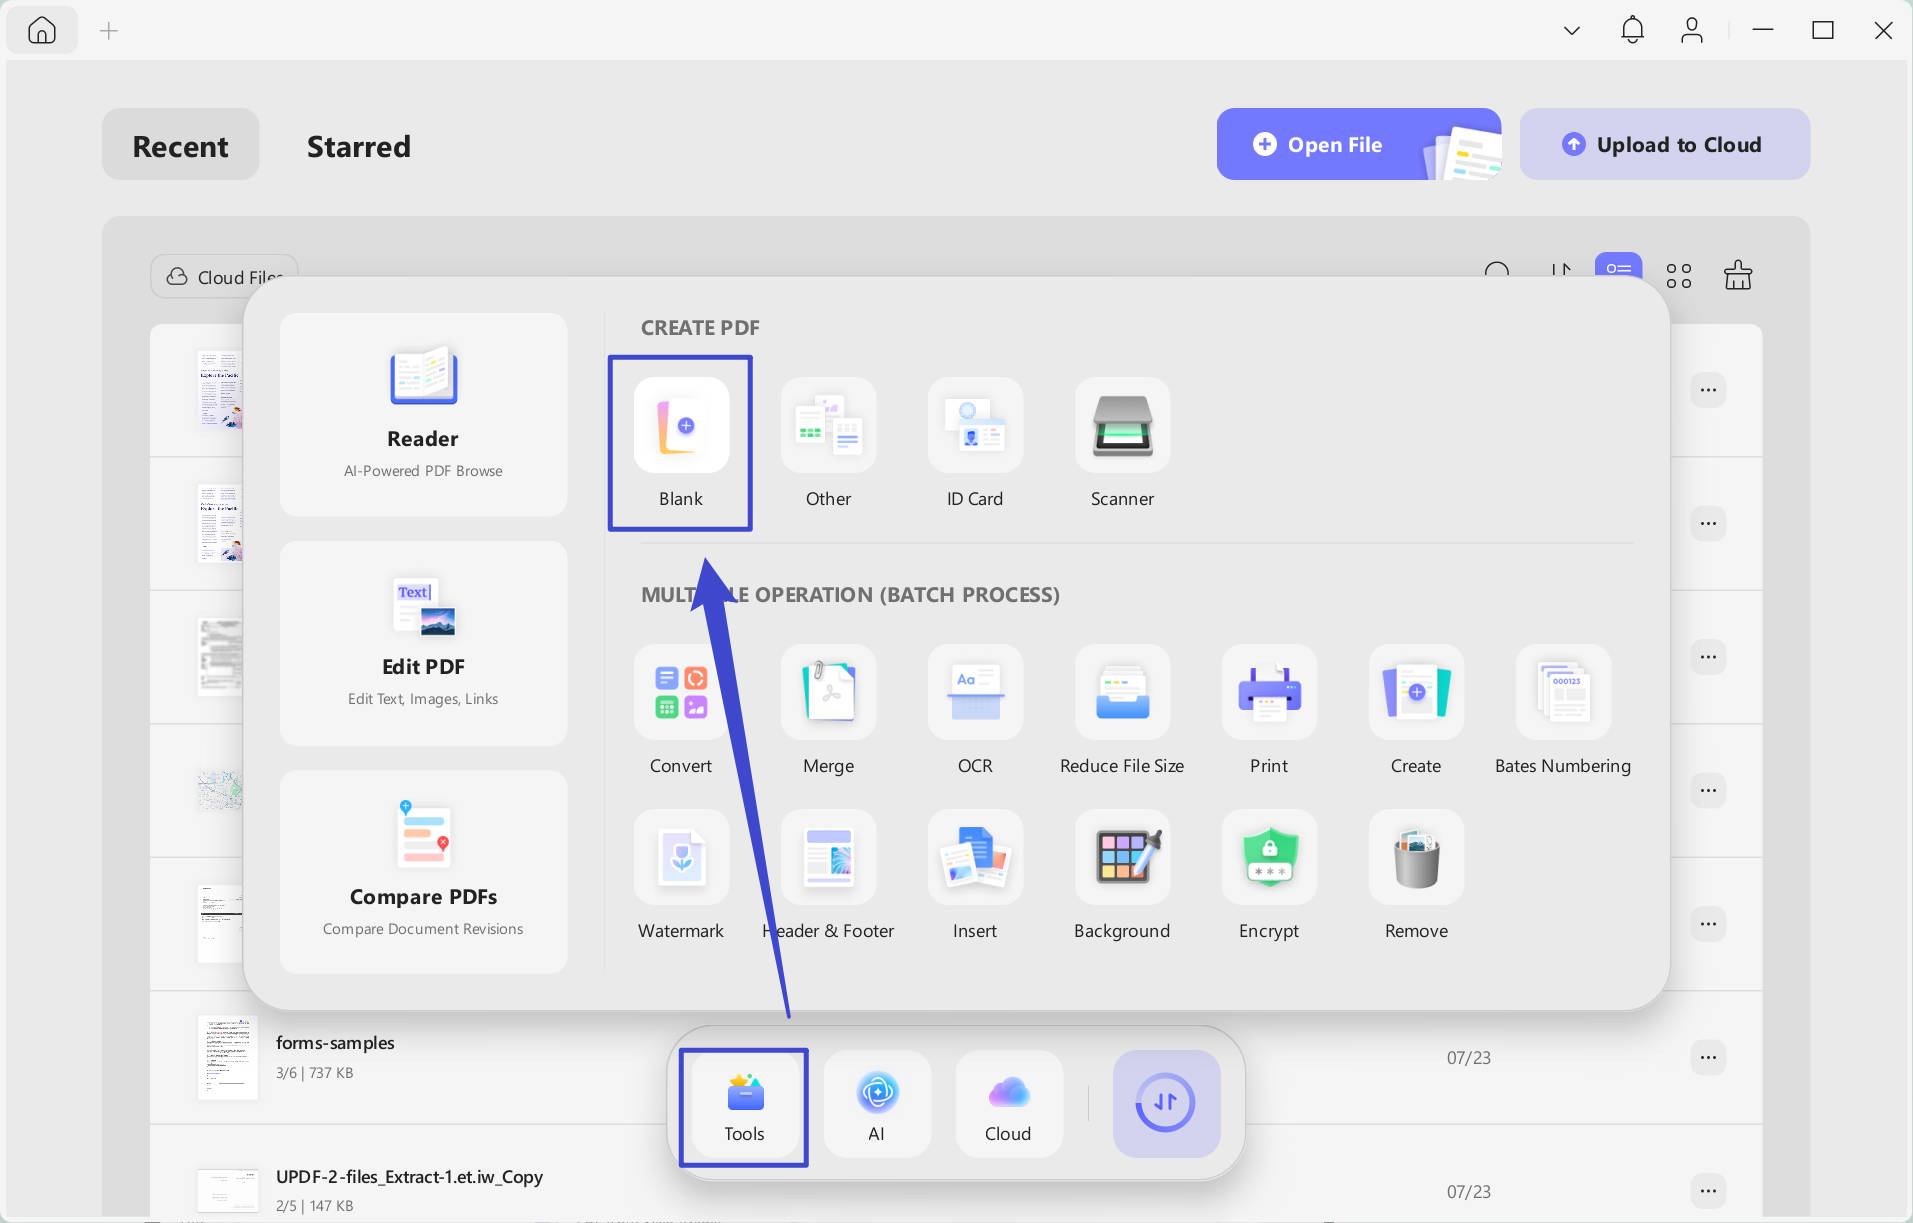Go to the Home tab icon
Screen dimensions: 1913x1223
click(42, 30)
